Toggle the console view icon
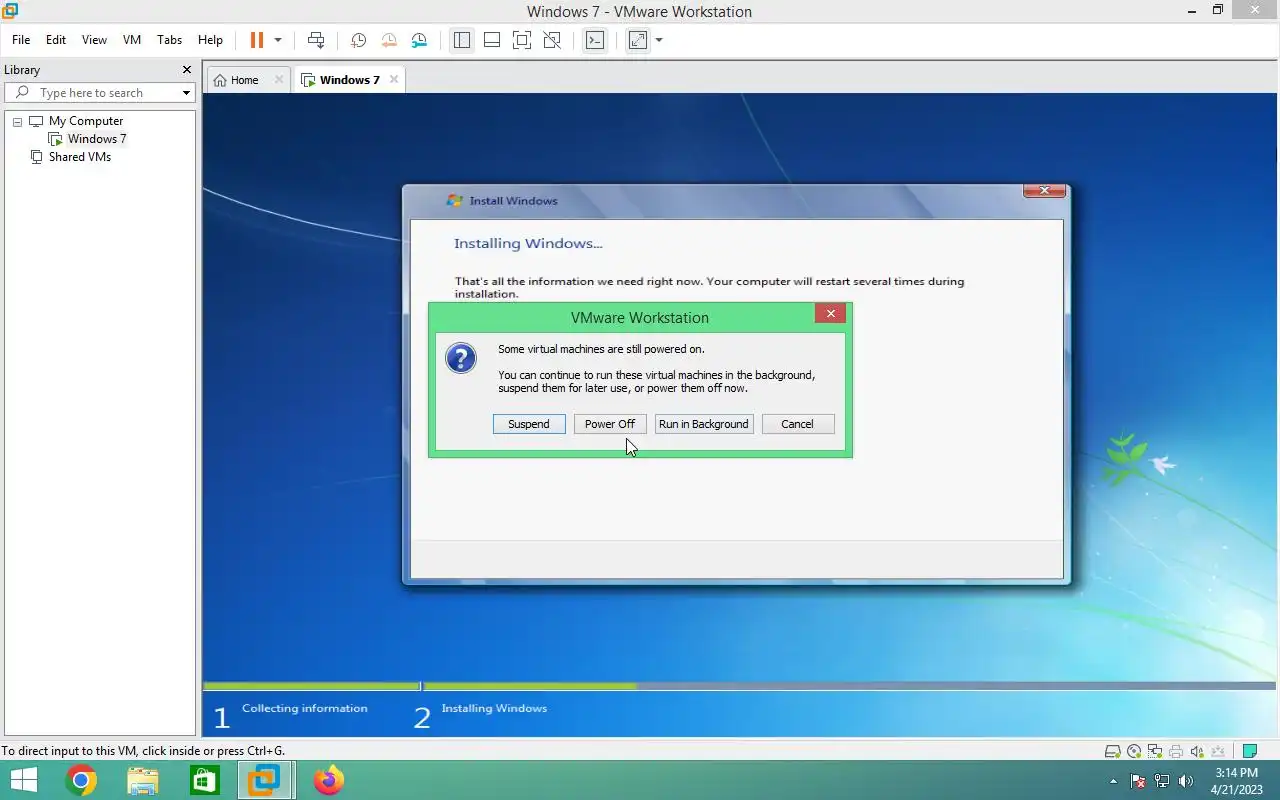The width and height of the screenshot is (1280, 800). [595, 40]
